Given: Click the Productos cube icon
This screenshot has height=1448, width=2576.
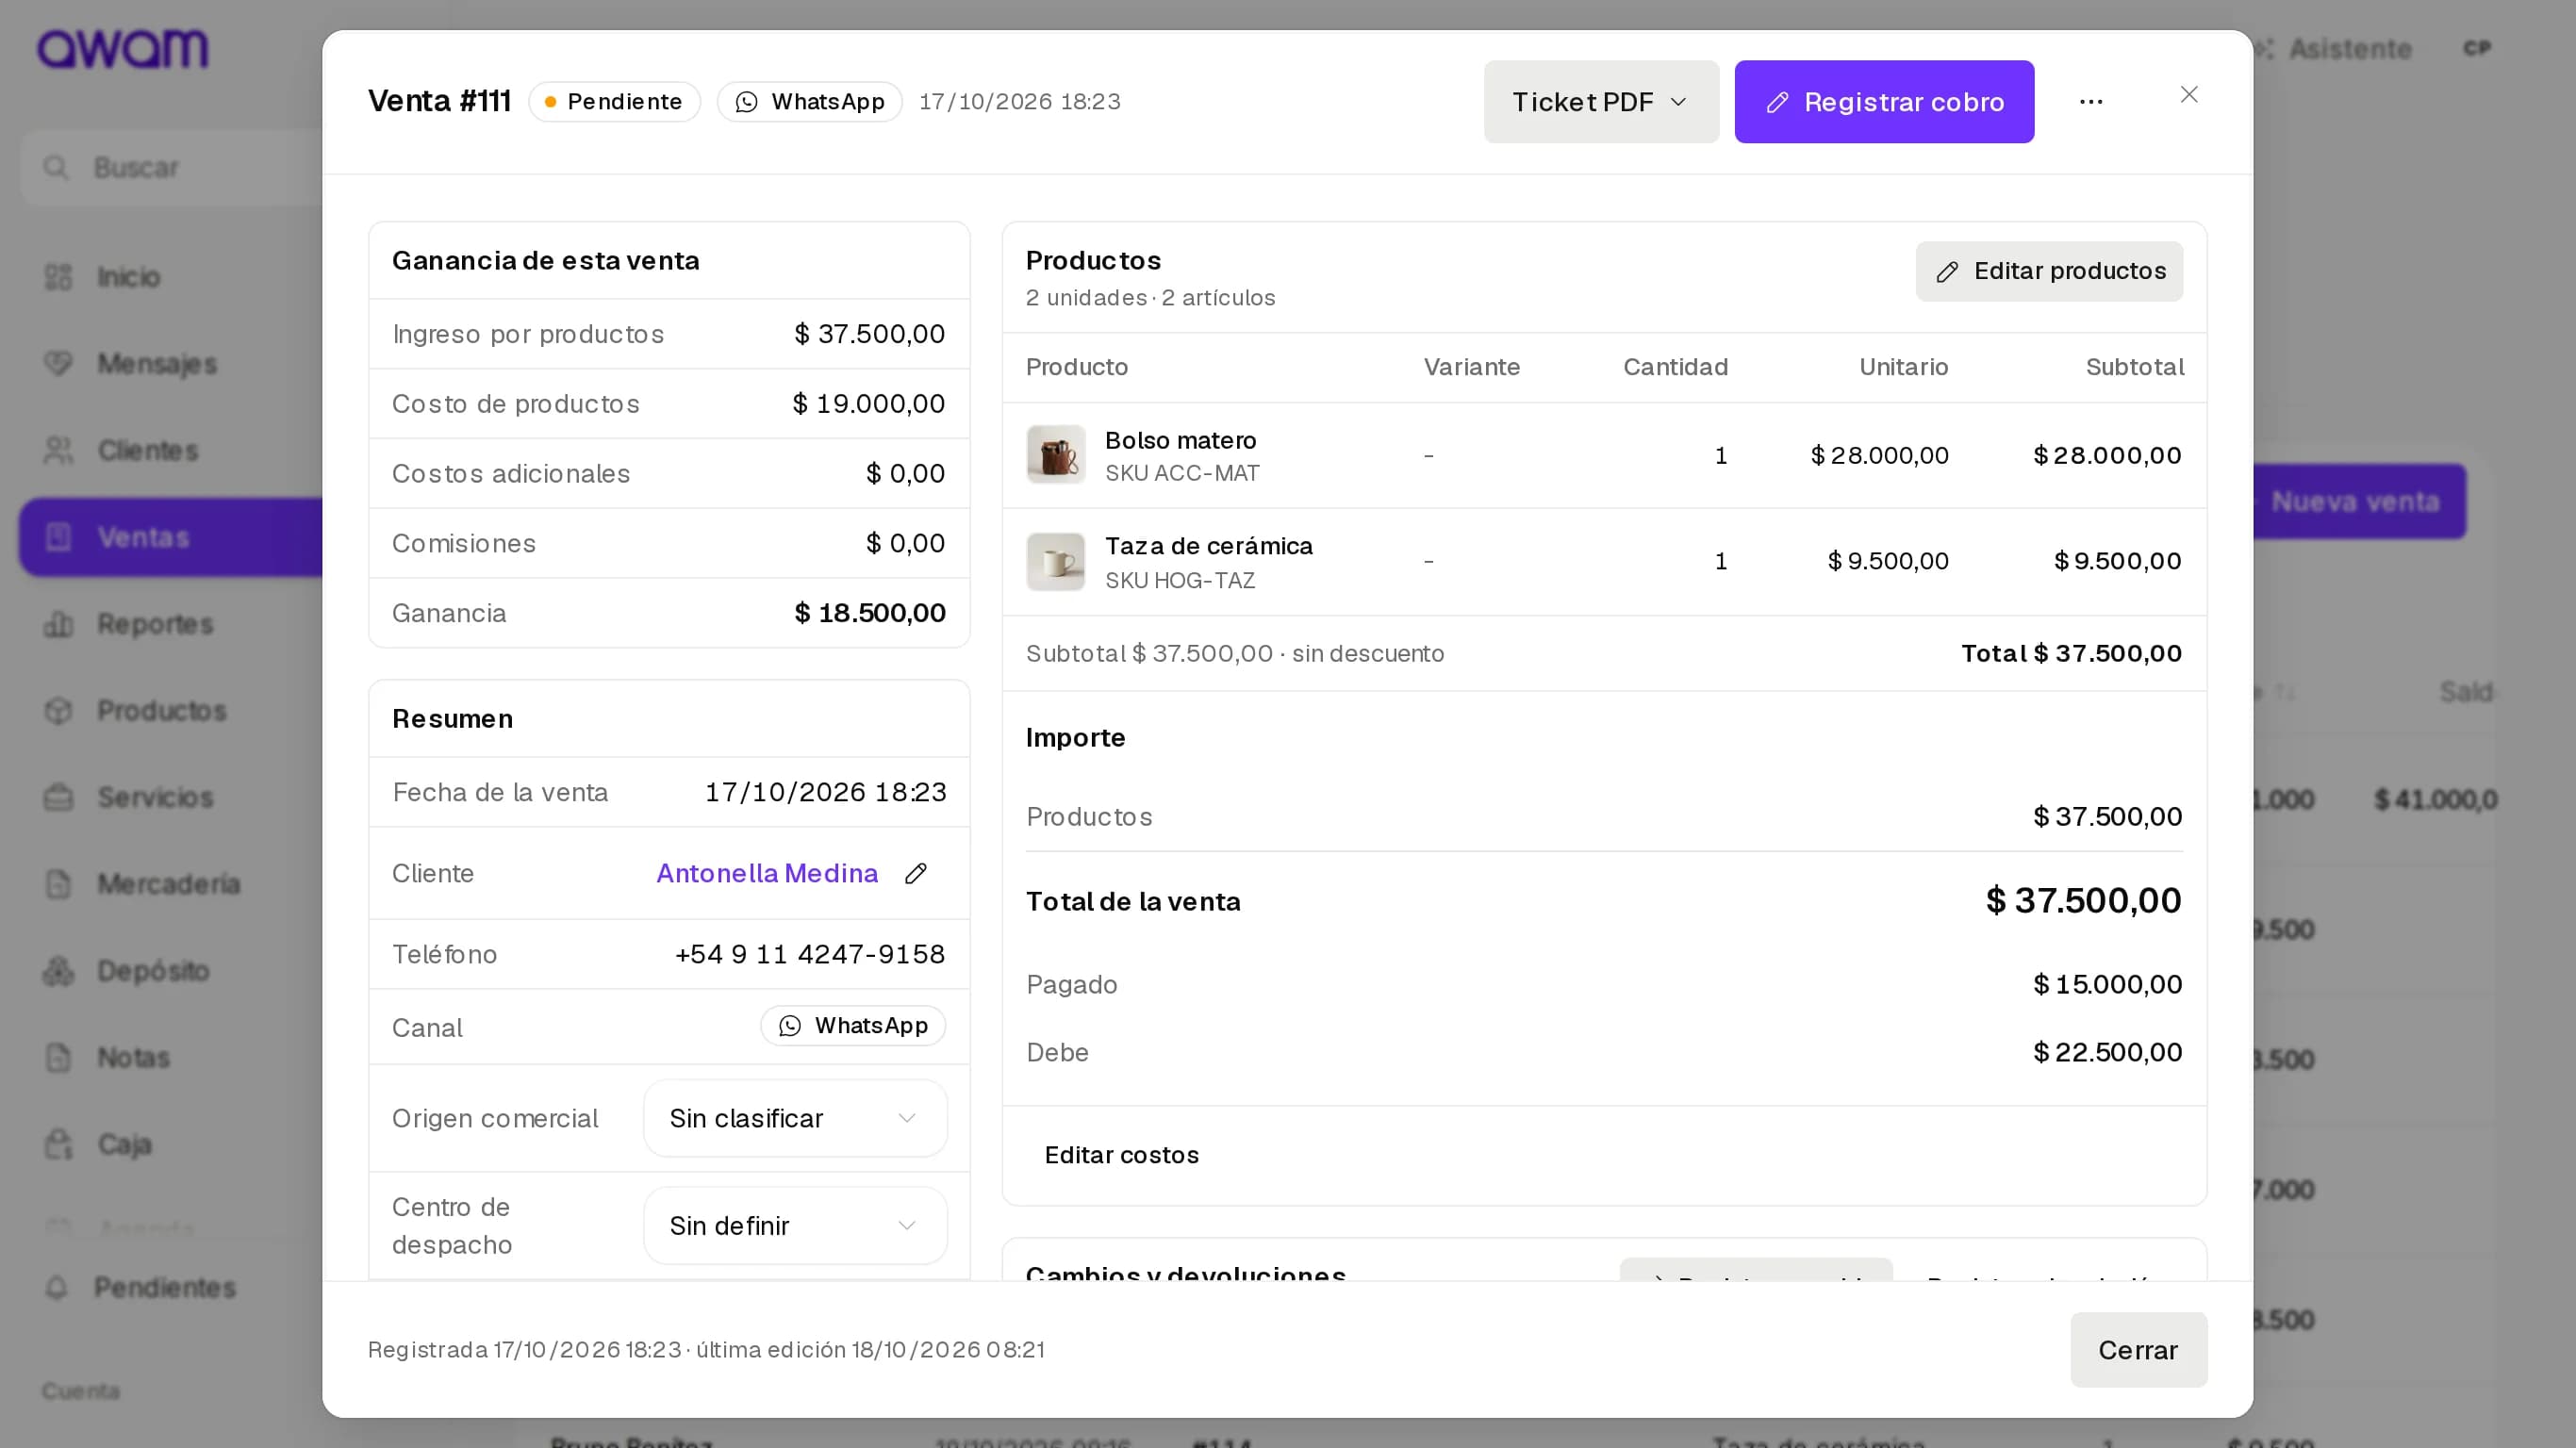Looking at the screenshot, I should [x=59, y=711].
